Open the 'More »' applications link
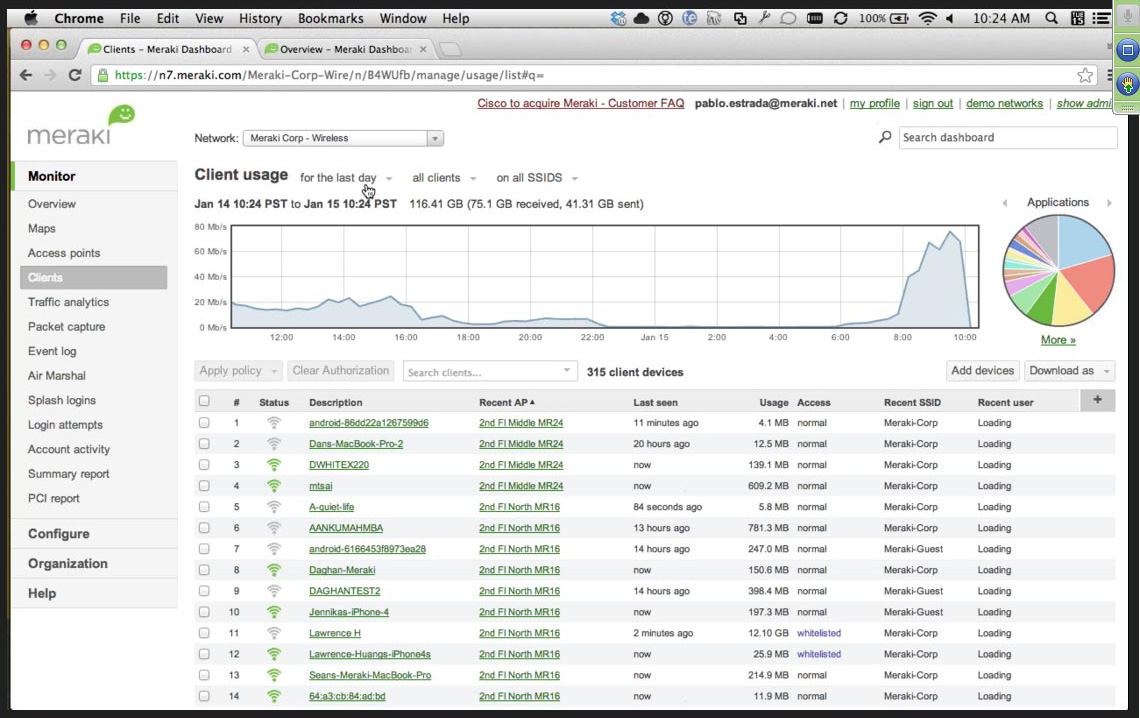This screenshot has width=1140, height=718. (1058, 340)
